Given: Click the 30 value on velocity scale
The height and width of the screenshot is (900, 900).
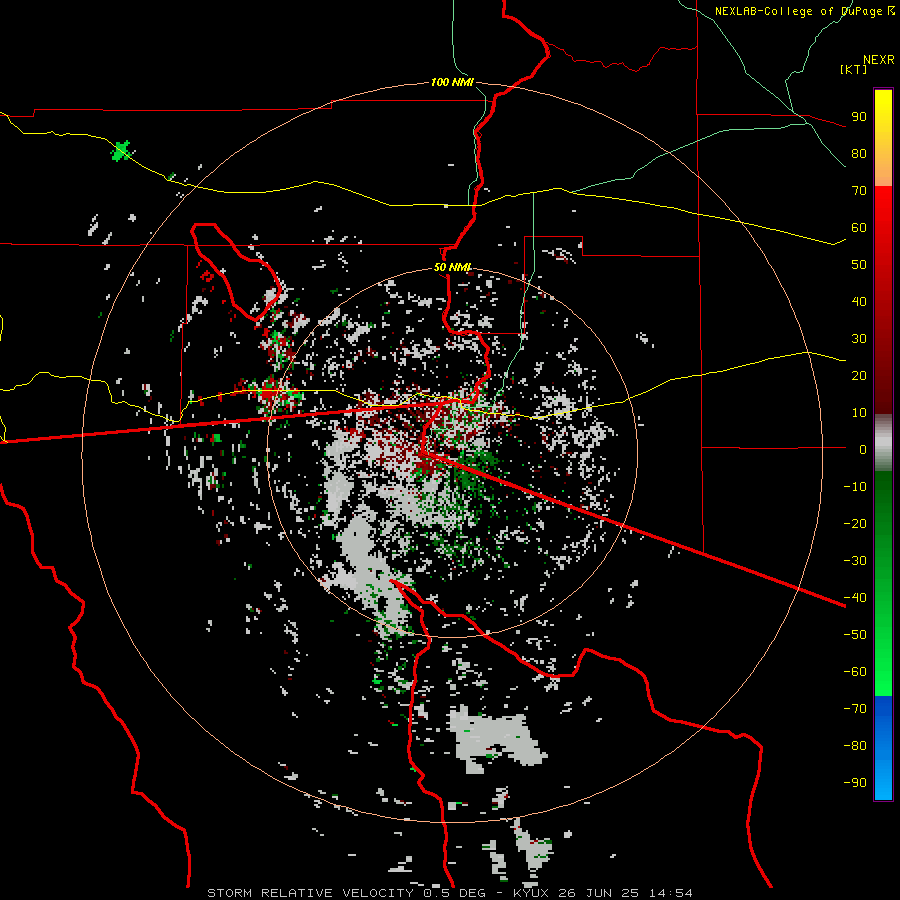Looking at the screenshot, I should pyautogui.click(x=859, y=339).
